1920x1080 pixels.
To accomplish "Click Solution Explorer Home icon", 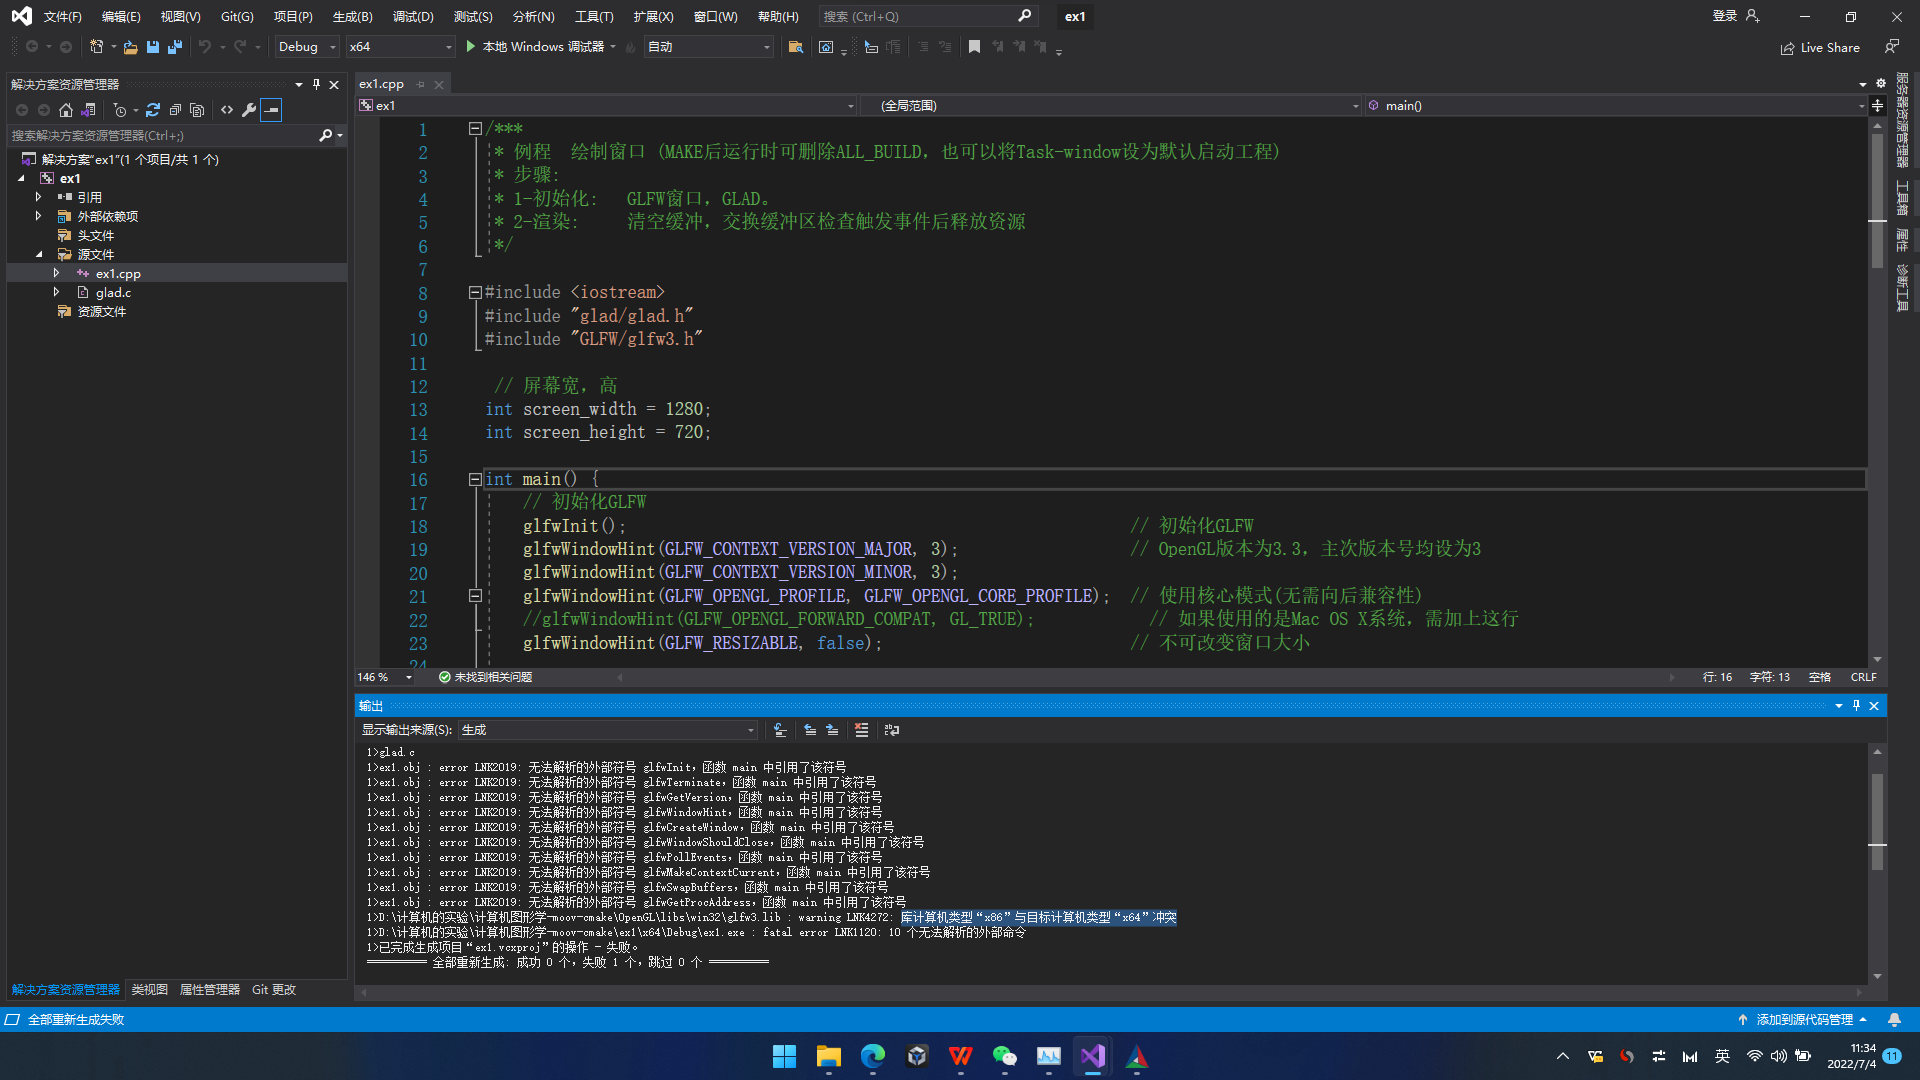I will tap(66, 110).
